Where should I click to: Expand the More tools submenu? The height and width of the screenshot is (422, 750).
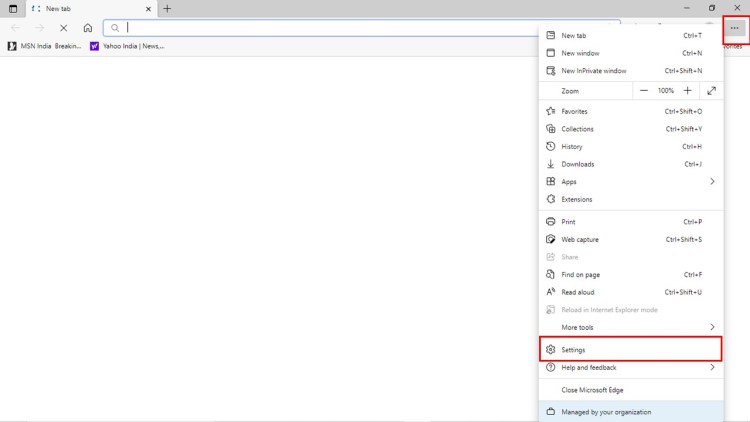[630, 327]
